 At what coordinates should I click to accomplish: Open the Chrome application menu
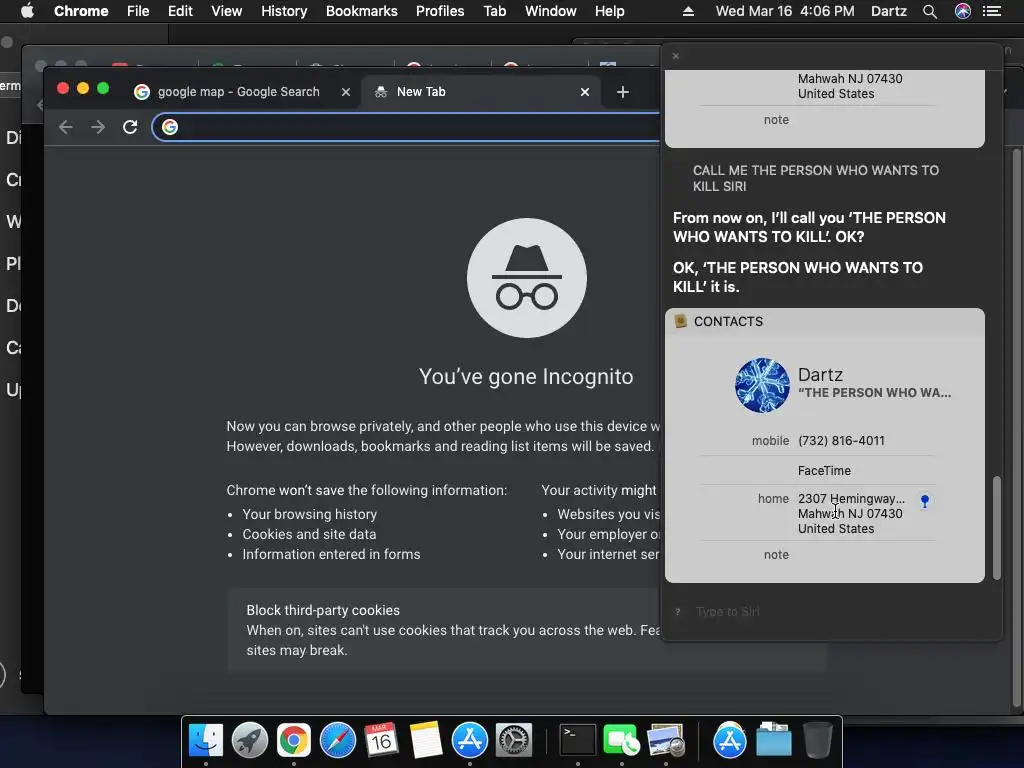[81, 11]
